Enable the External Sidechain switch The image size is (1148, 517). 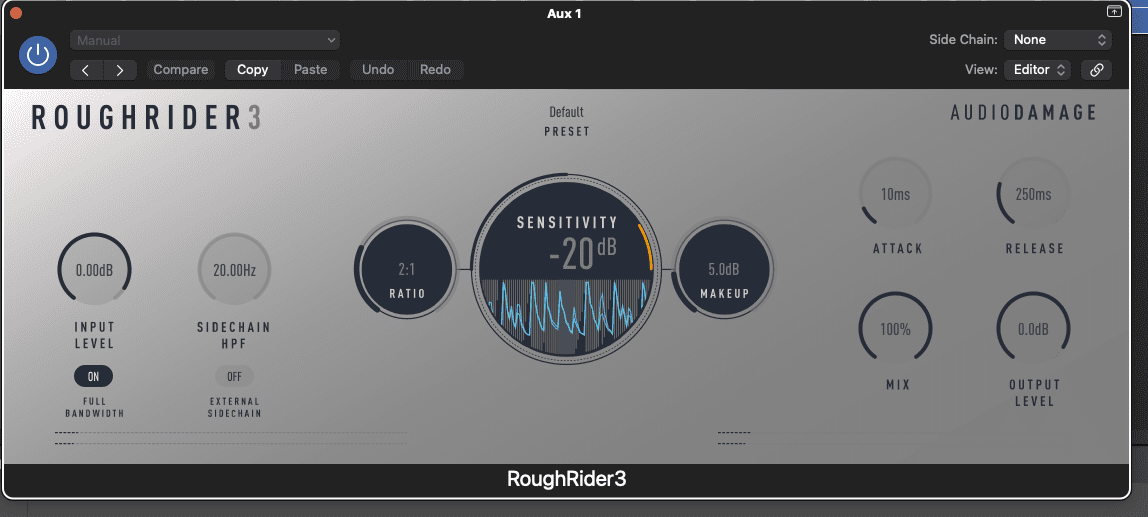pos(234,376)
